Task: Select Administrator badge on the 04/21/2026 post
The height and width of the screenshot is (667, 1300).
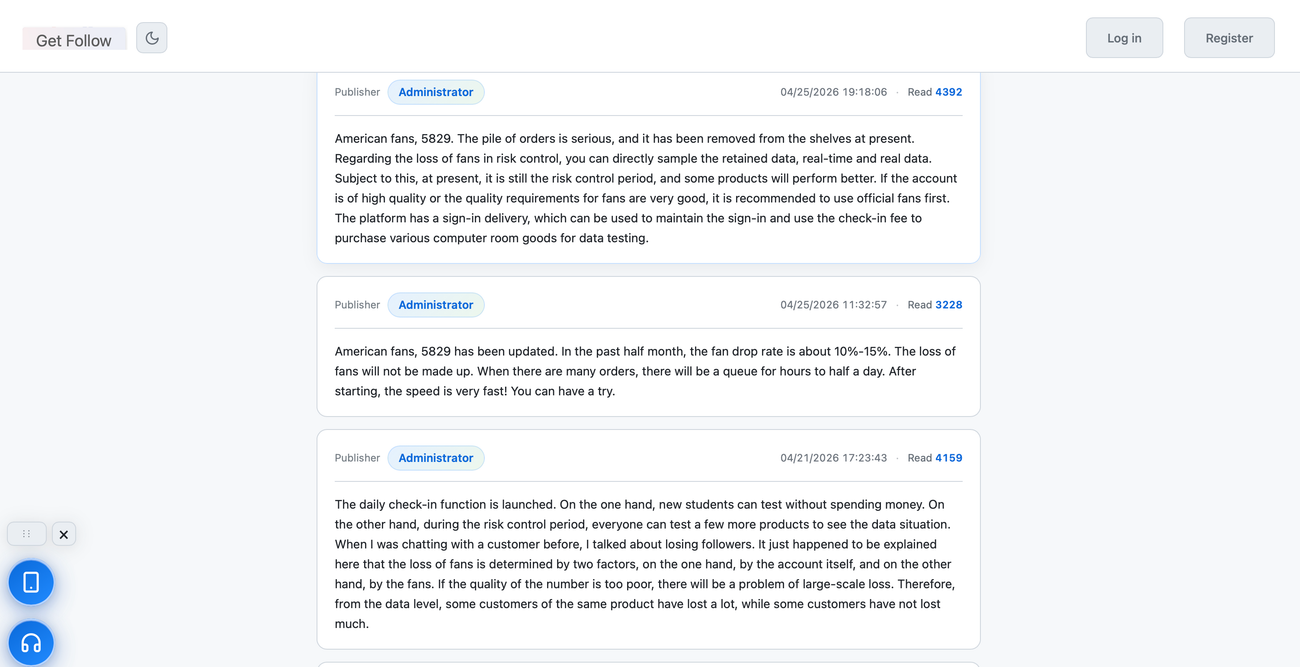Action: [x=436, y=458]
